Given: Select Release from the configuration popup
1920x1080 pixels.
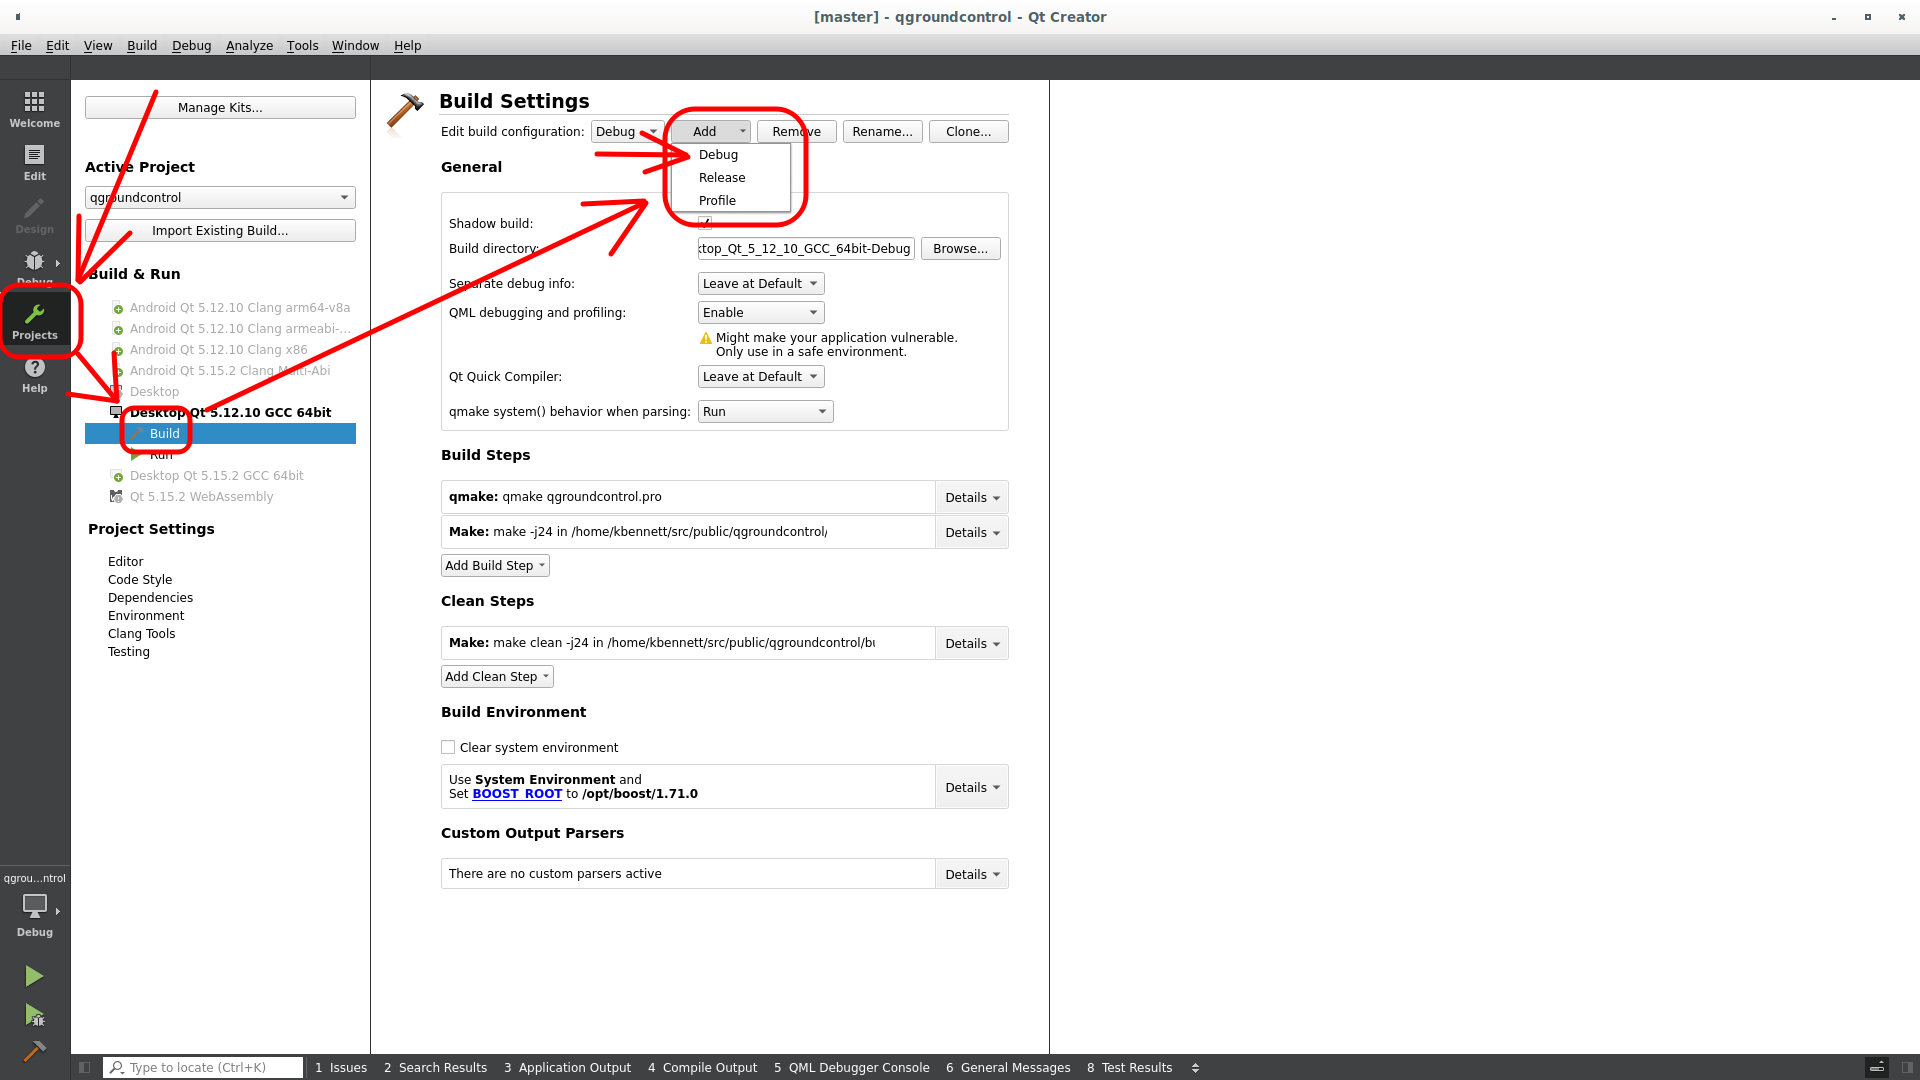Looking at the screenshot, I should point(722,177).
